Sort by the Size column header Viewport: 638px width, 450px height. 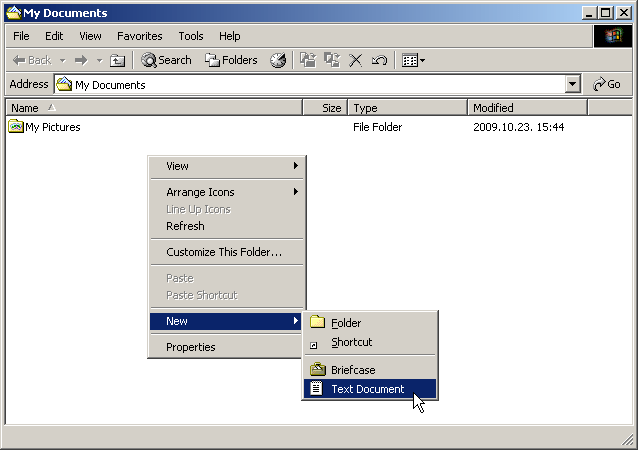pos(325,108)
